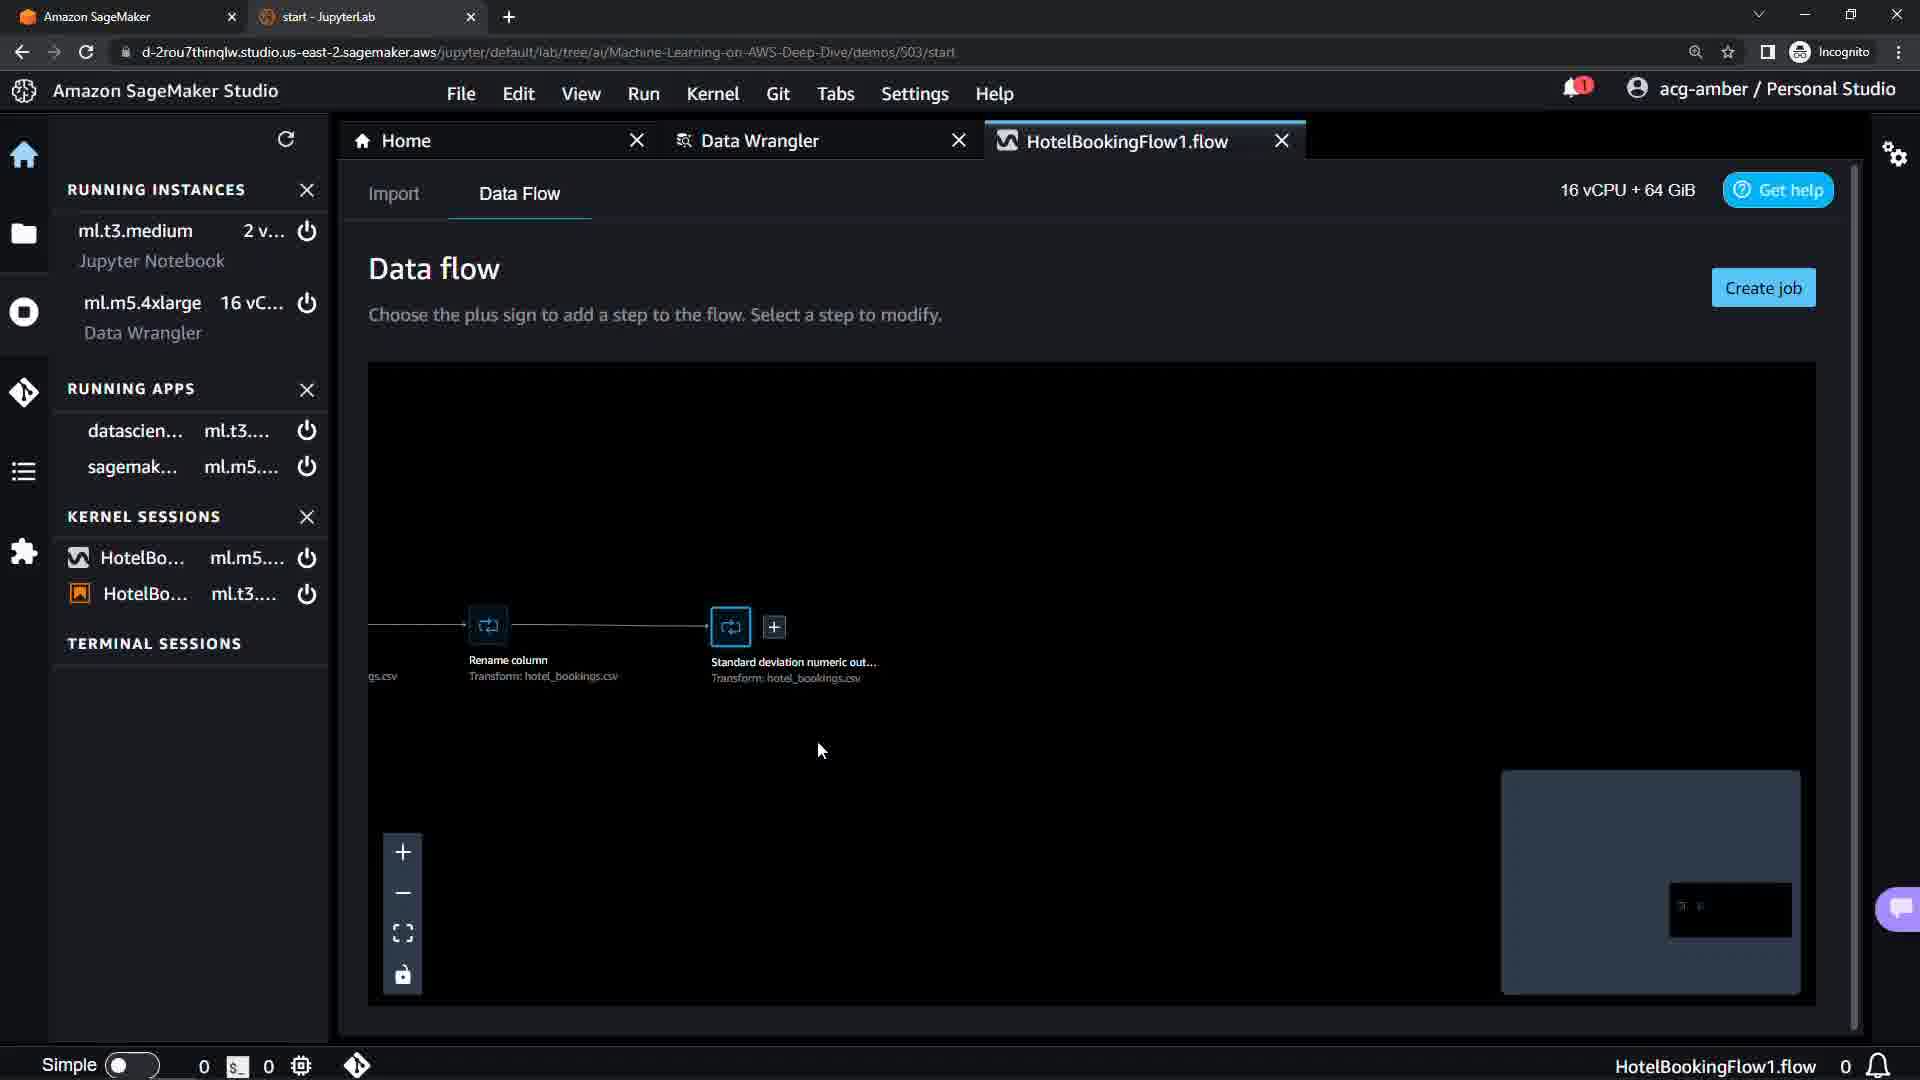The image size is (1920, 1080).
Task: Click the Create job button
Action: (x=1763, y=288)
